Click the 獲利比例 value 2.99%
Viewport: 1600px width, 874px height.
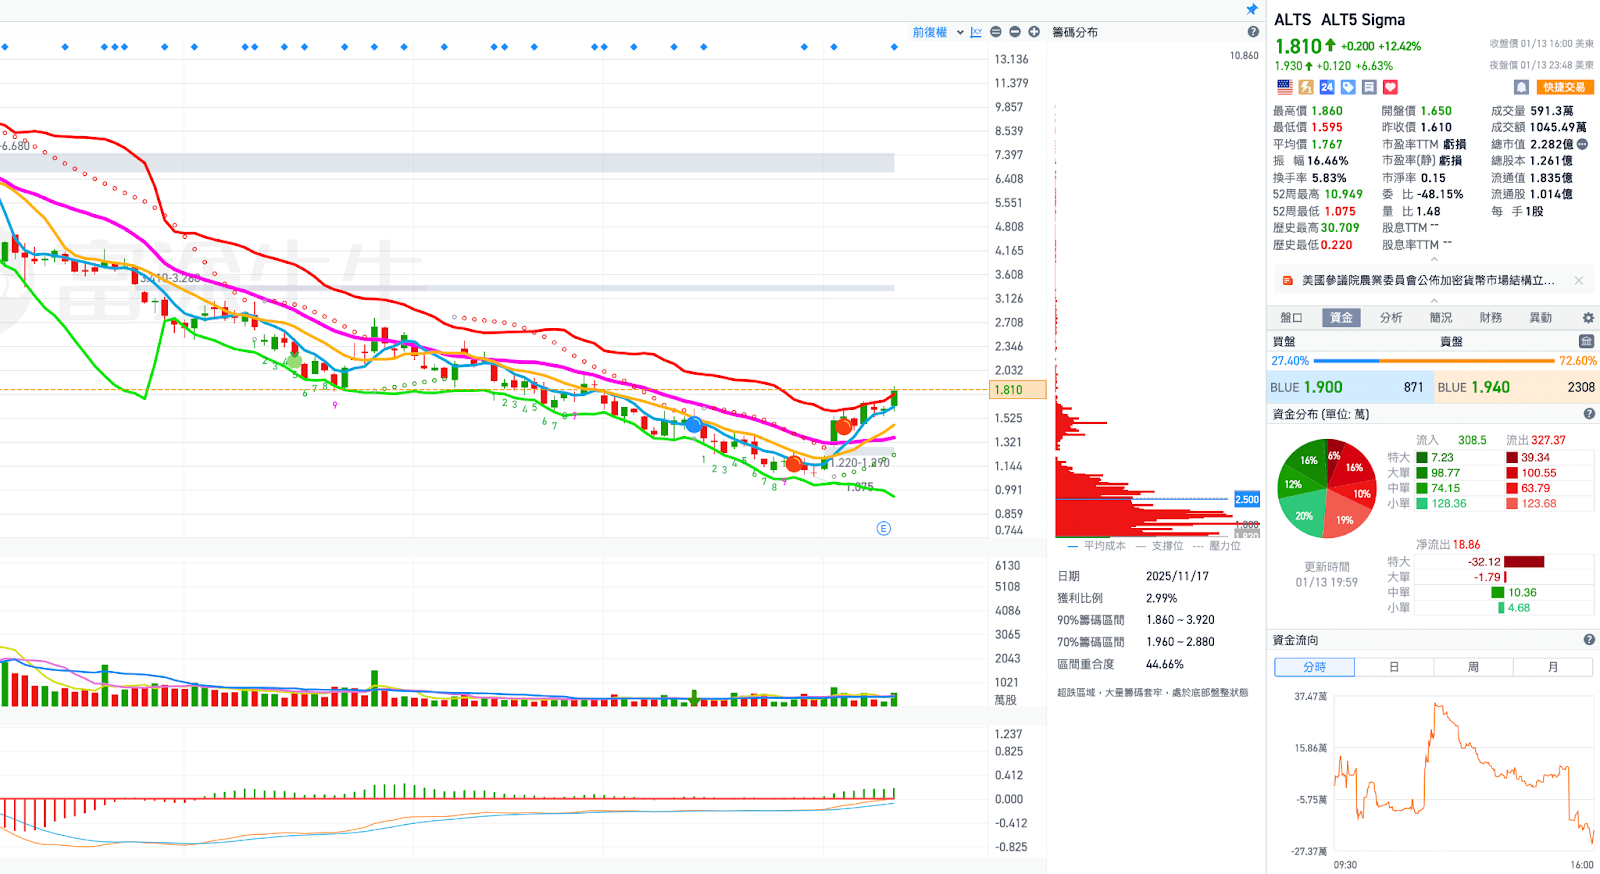point(1161,598)
